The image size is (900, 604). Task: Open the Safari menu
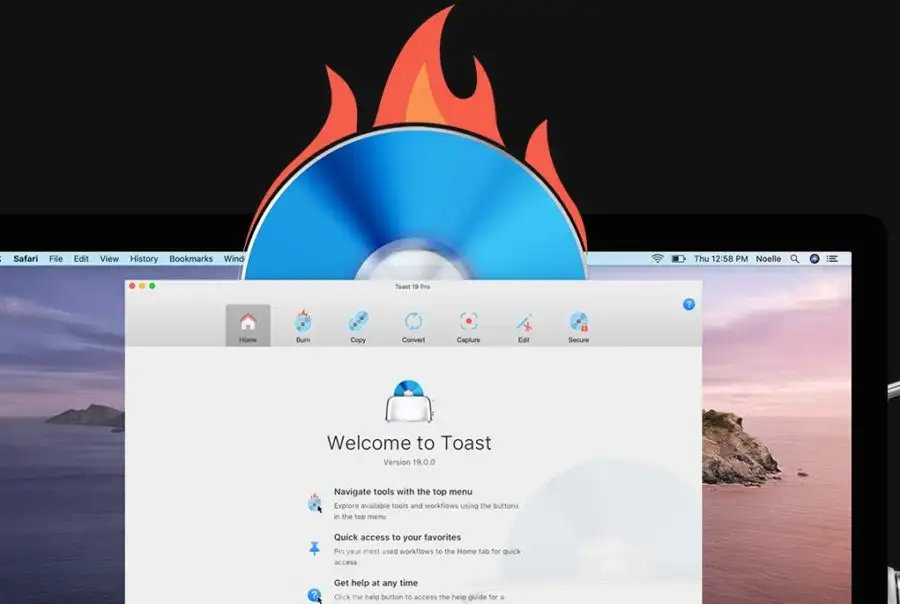click(26, 259)
